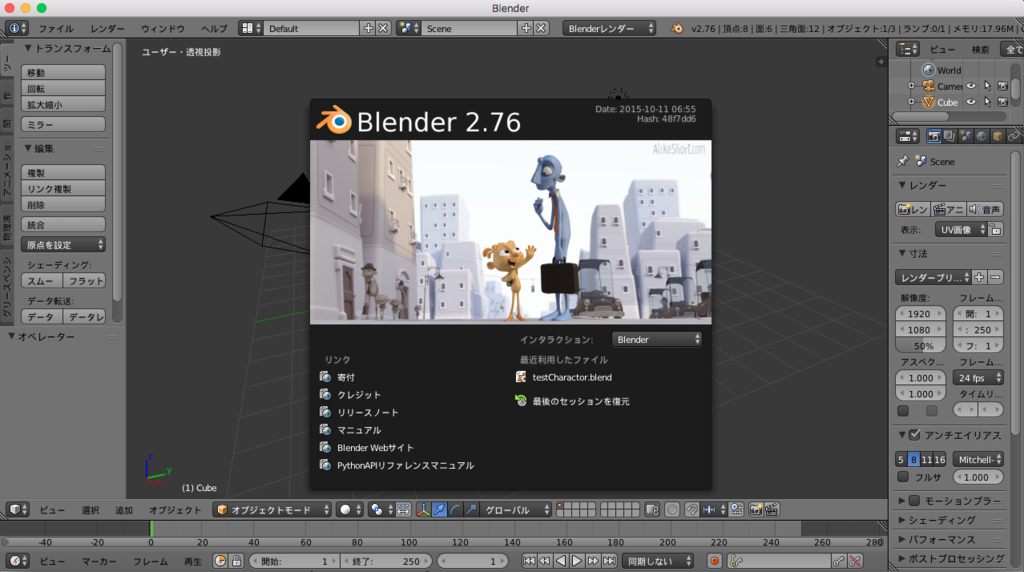Enable the フルサ checkbox
This screenshot has width=1024, height=572.
coord(903,477)
